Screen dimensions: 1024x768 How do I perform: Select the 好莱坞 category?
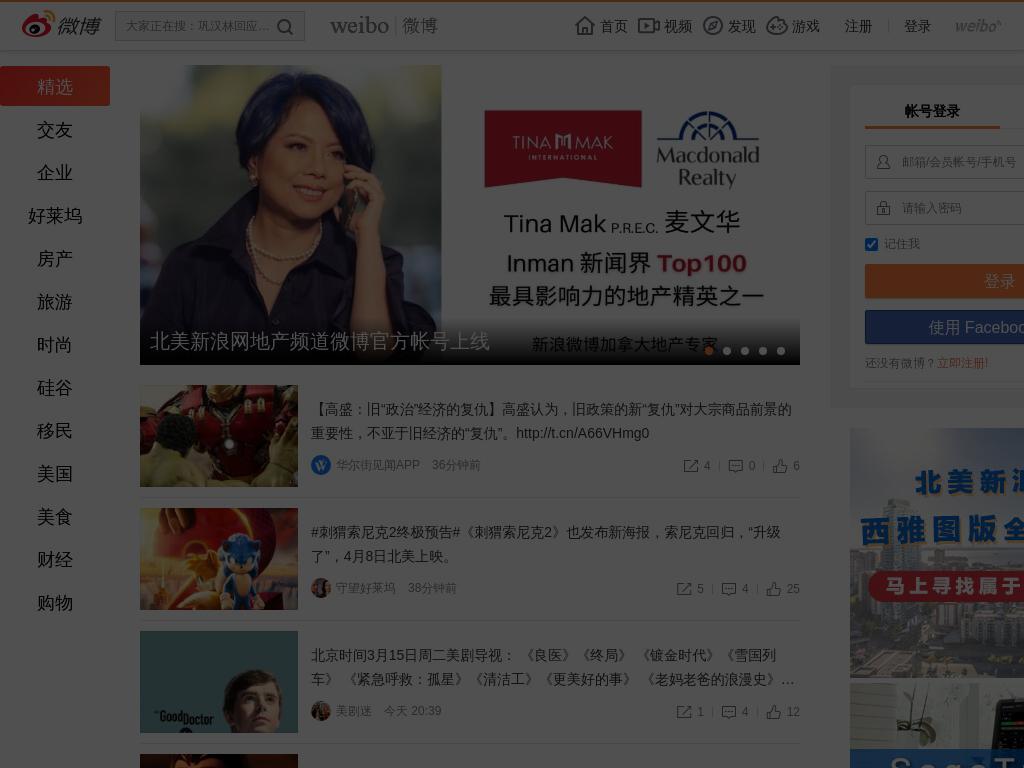tap(55, 216)
